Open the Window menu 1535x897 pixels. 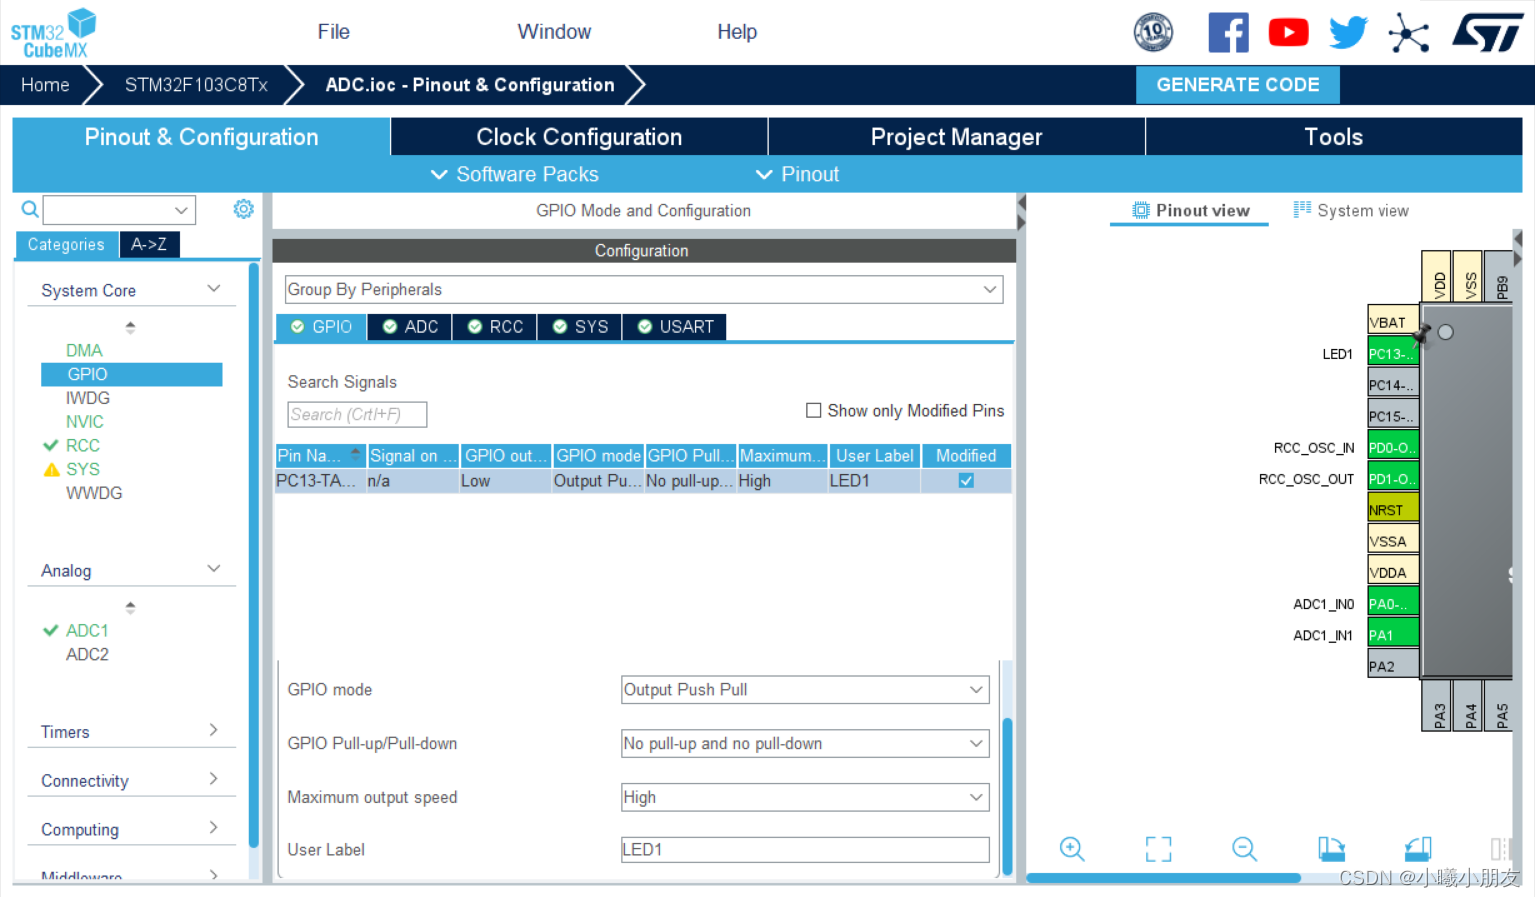(554, 32)
